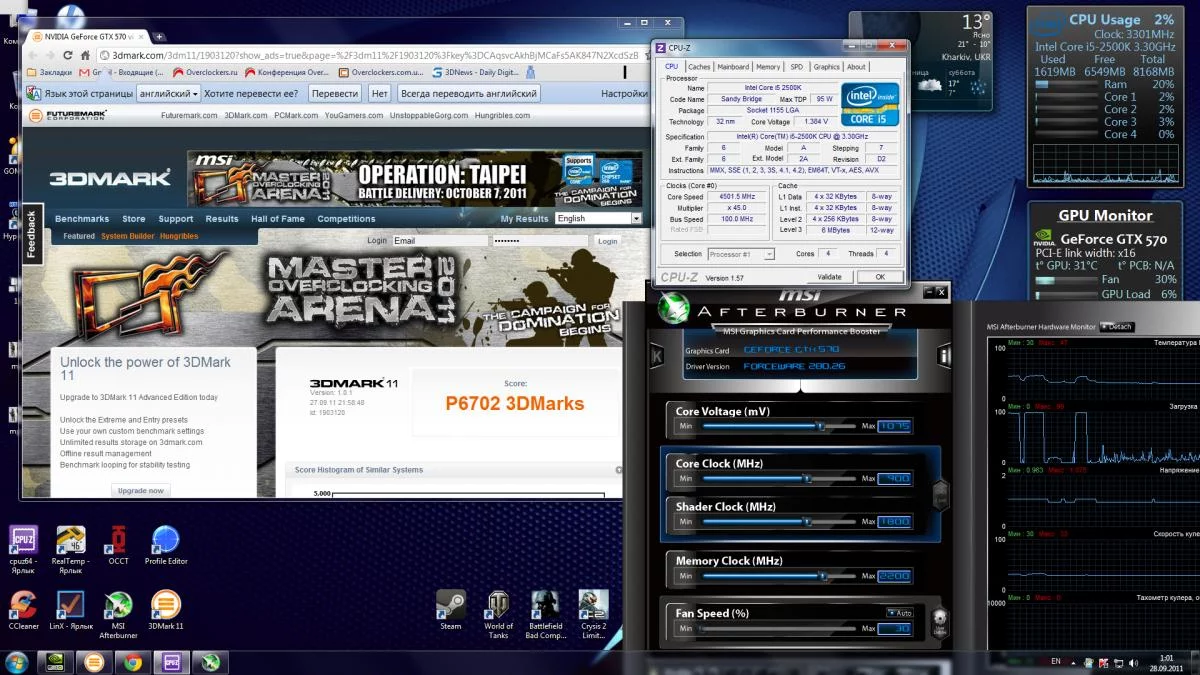Toggle the Auto fan speed button
This screenshot has height=675, width=1200.
coord(899,612)
